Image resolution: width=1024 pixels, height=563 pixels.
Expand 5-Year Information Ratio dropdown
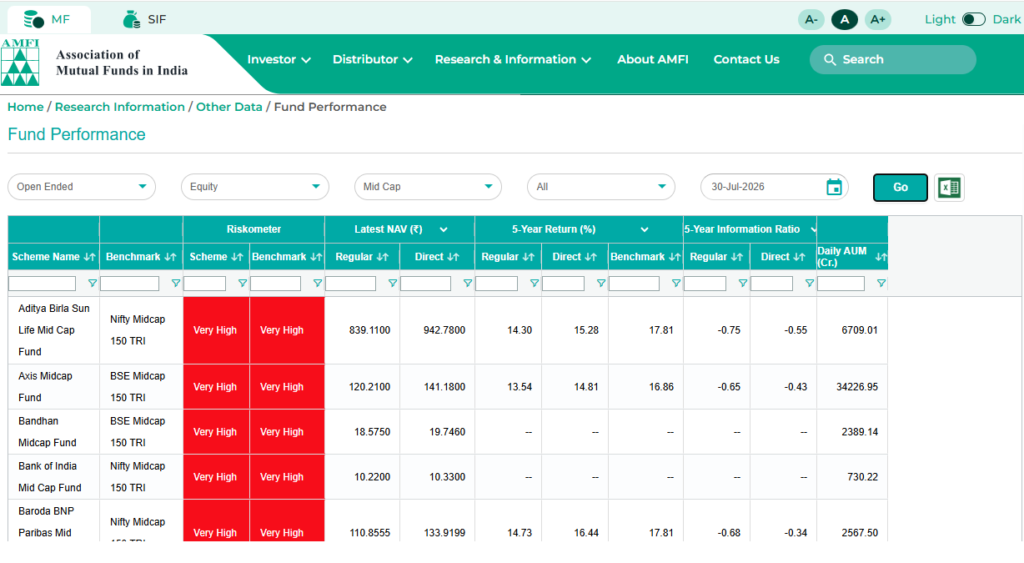click(x=813, y=229)
